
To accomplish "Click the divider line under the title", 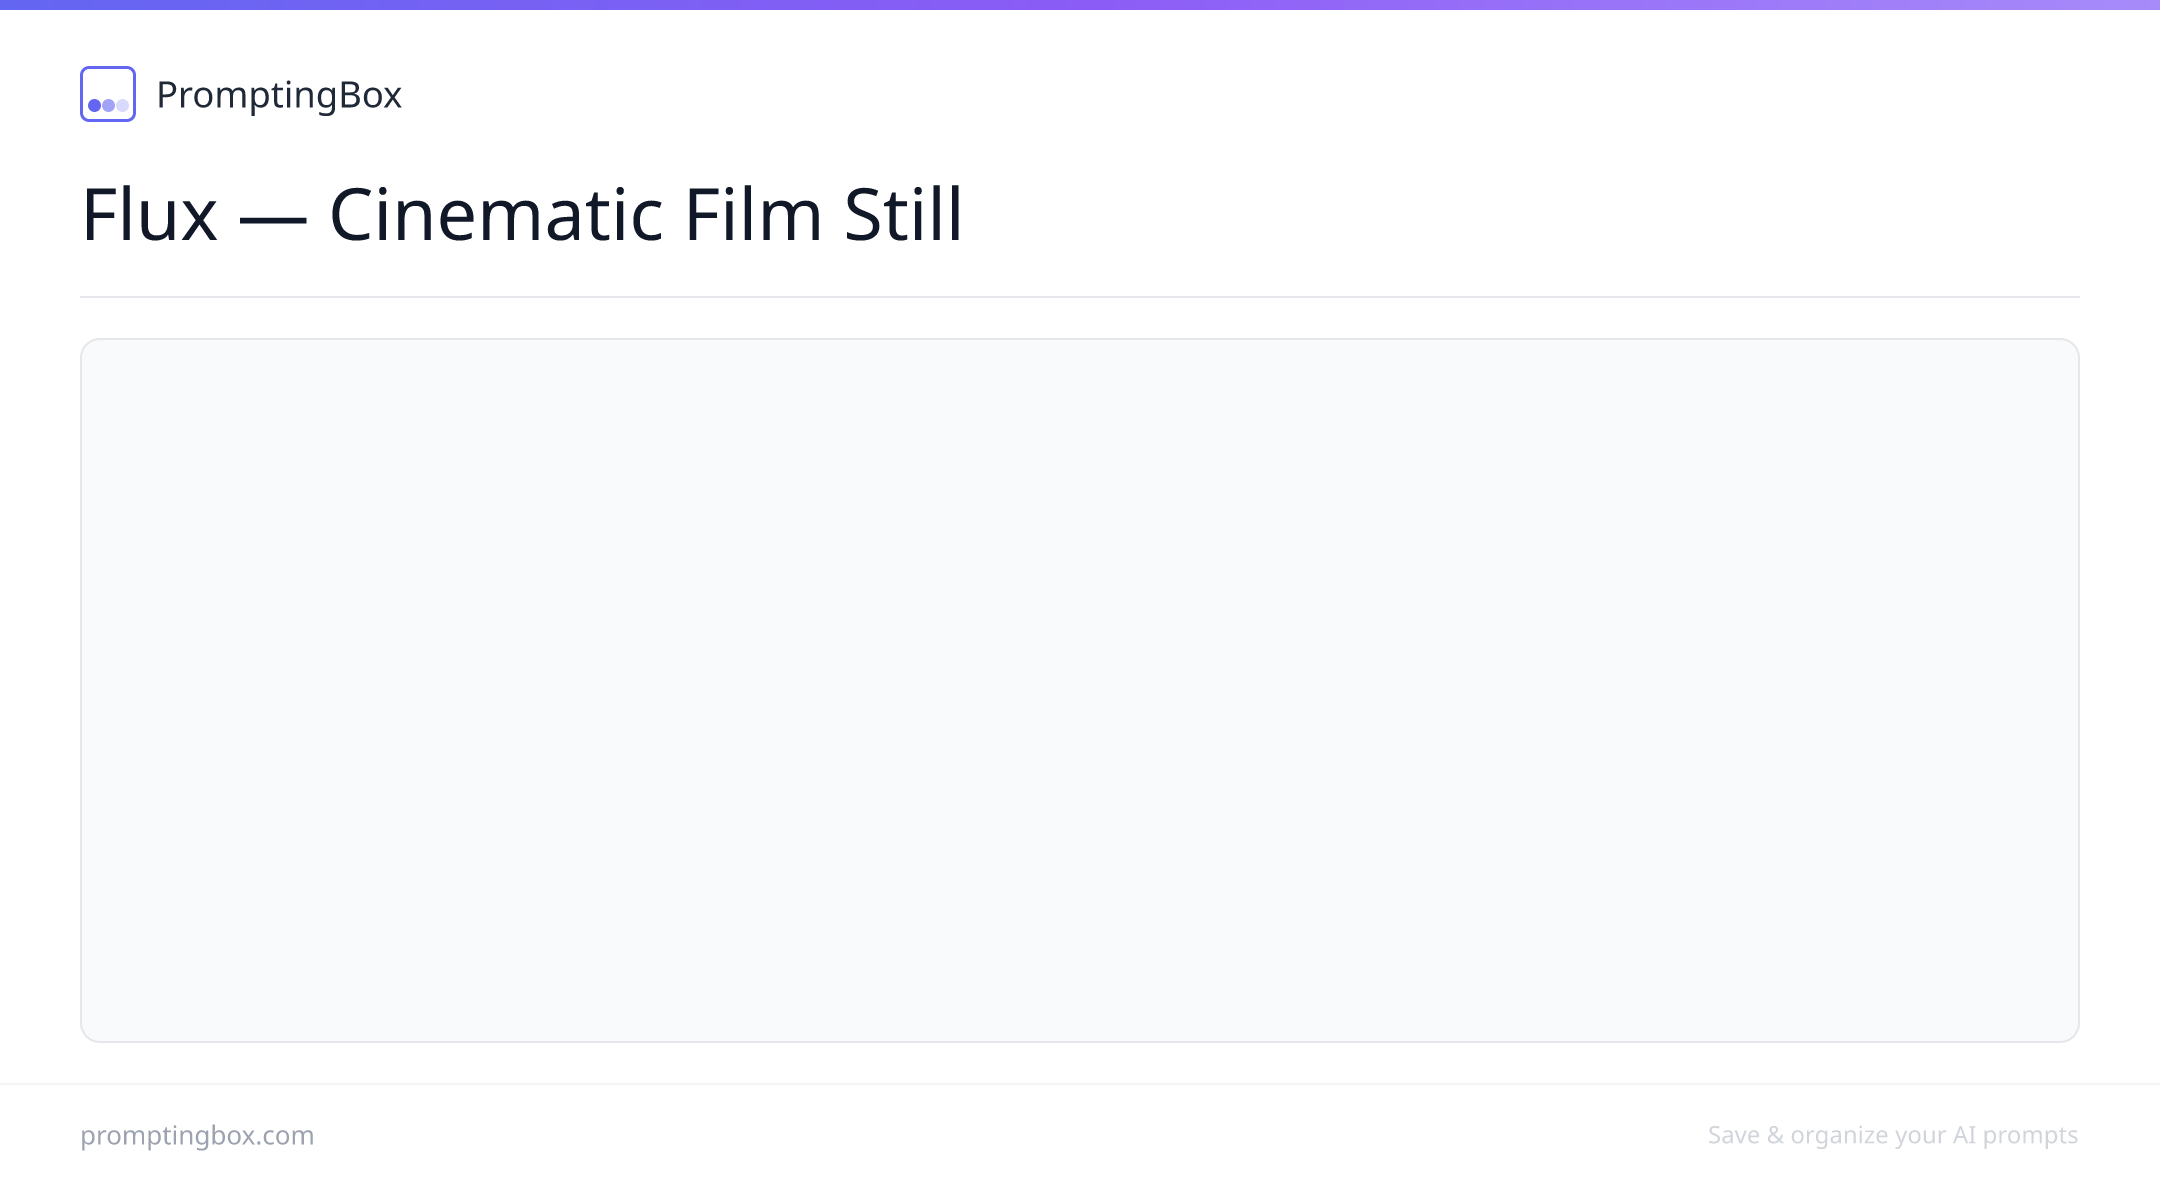I will coord(1080,297).
